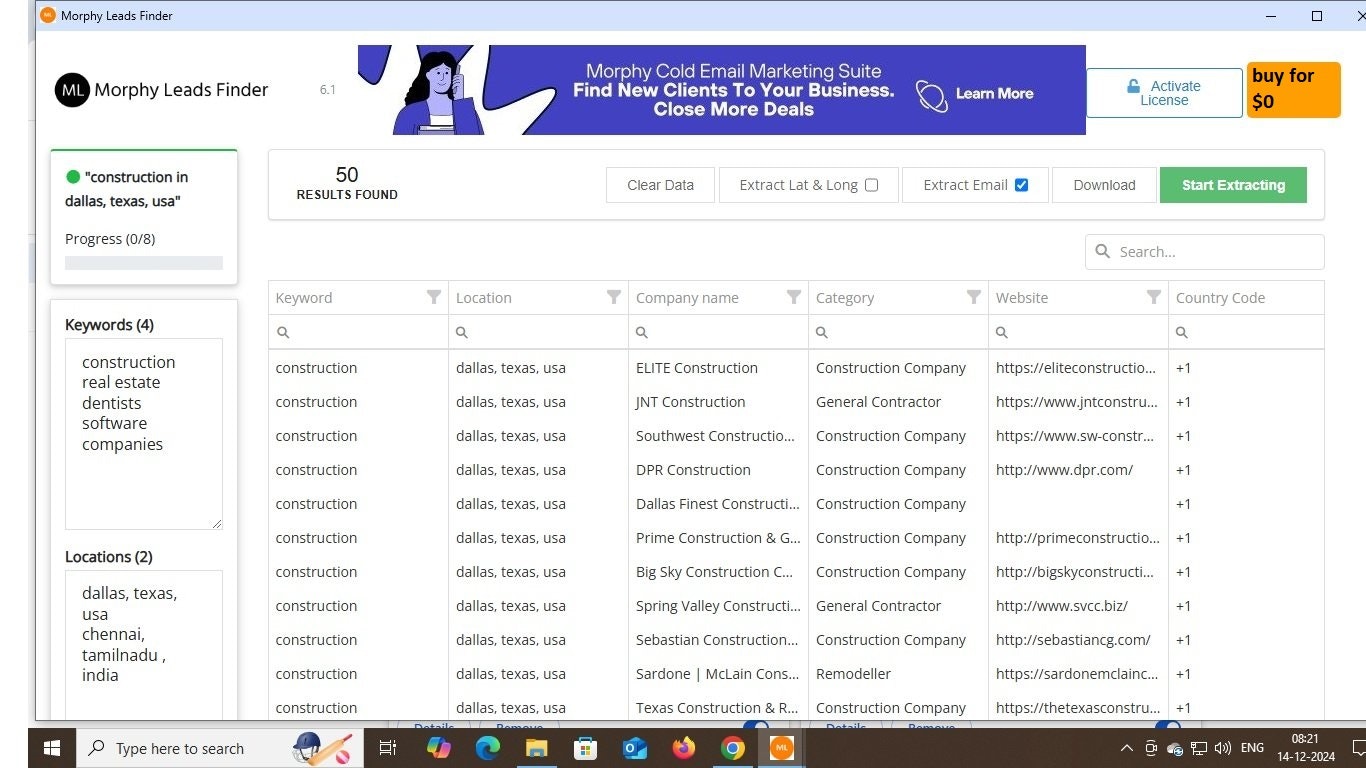Show hidden system tray icons
Screen dimensions: 1366x768
pyautogui.click(x=1126, y=748)
